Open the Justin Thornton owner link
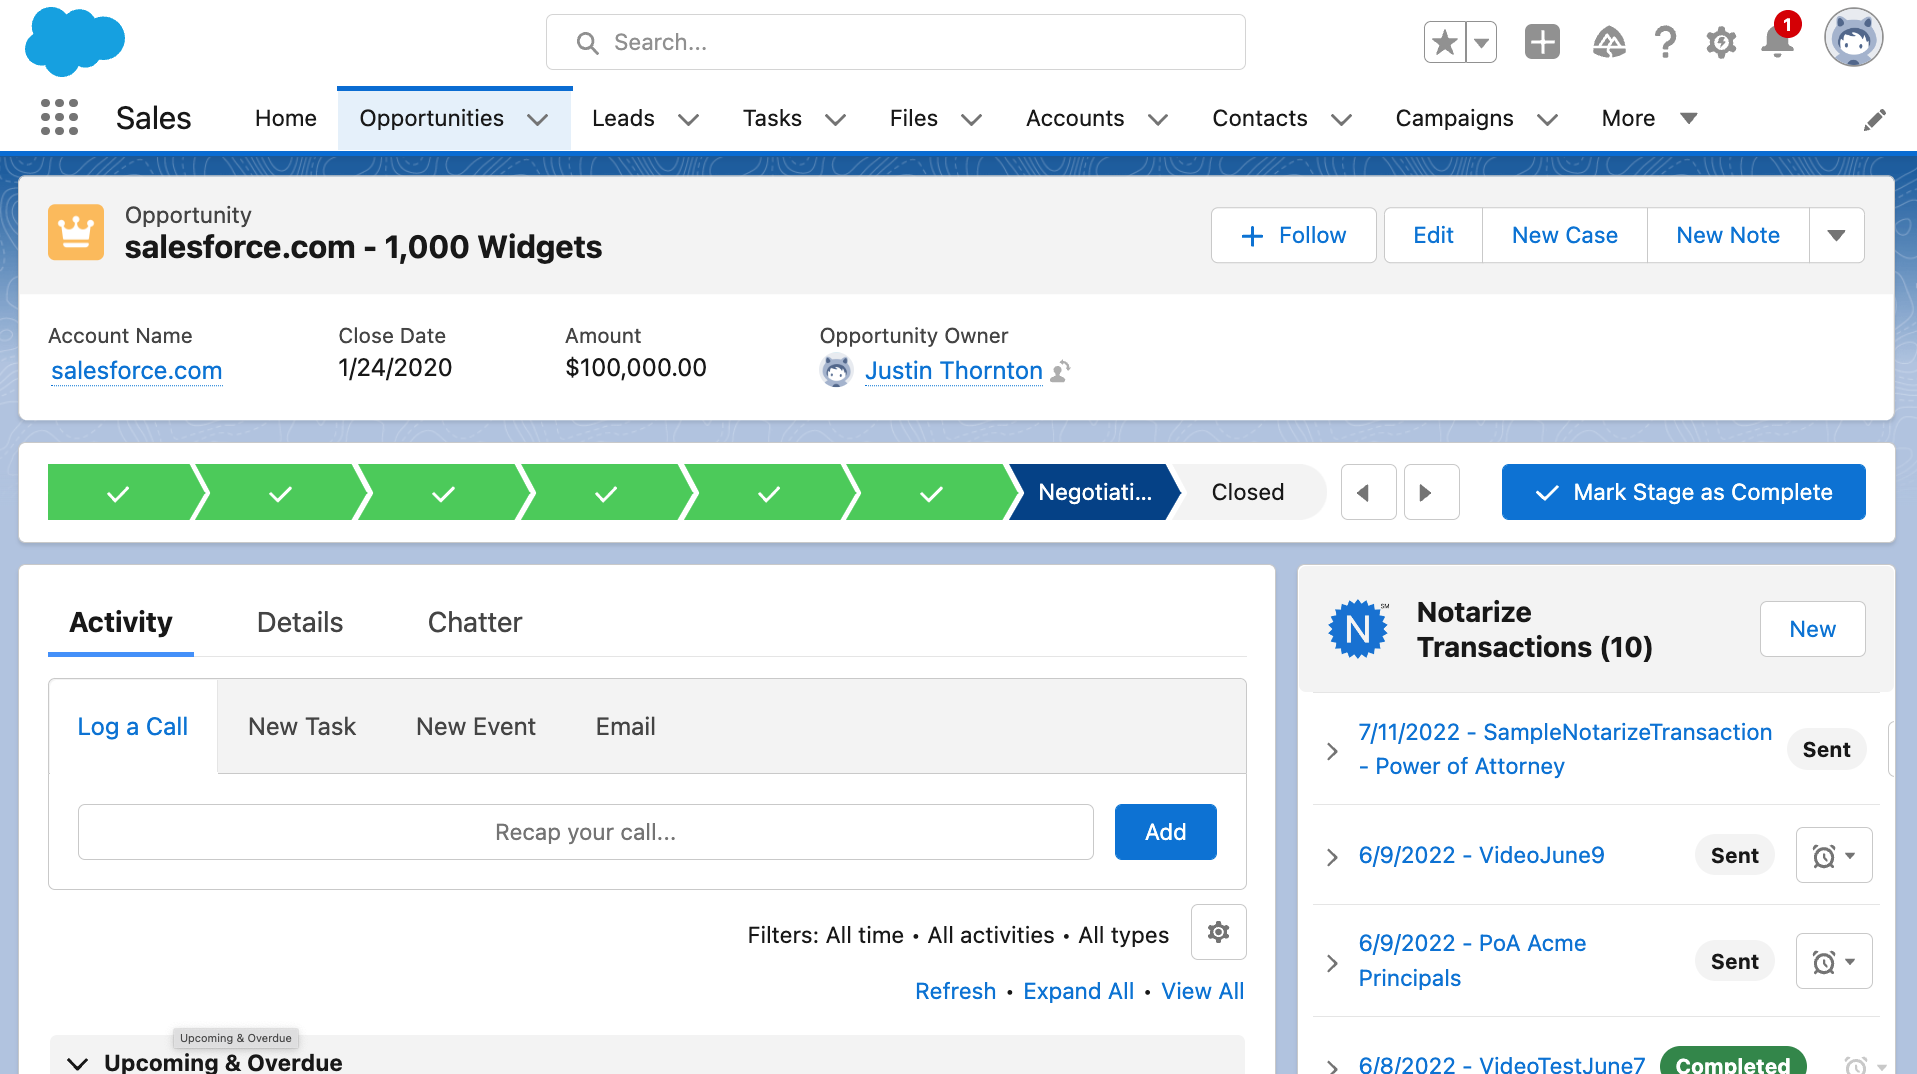This screenshot has width=1917, height=1074. pos(953,371)
